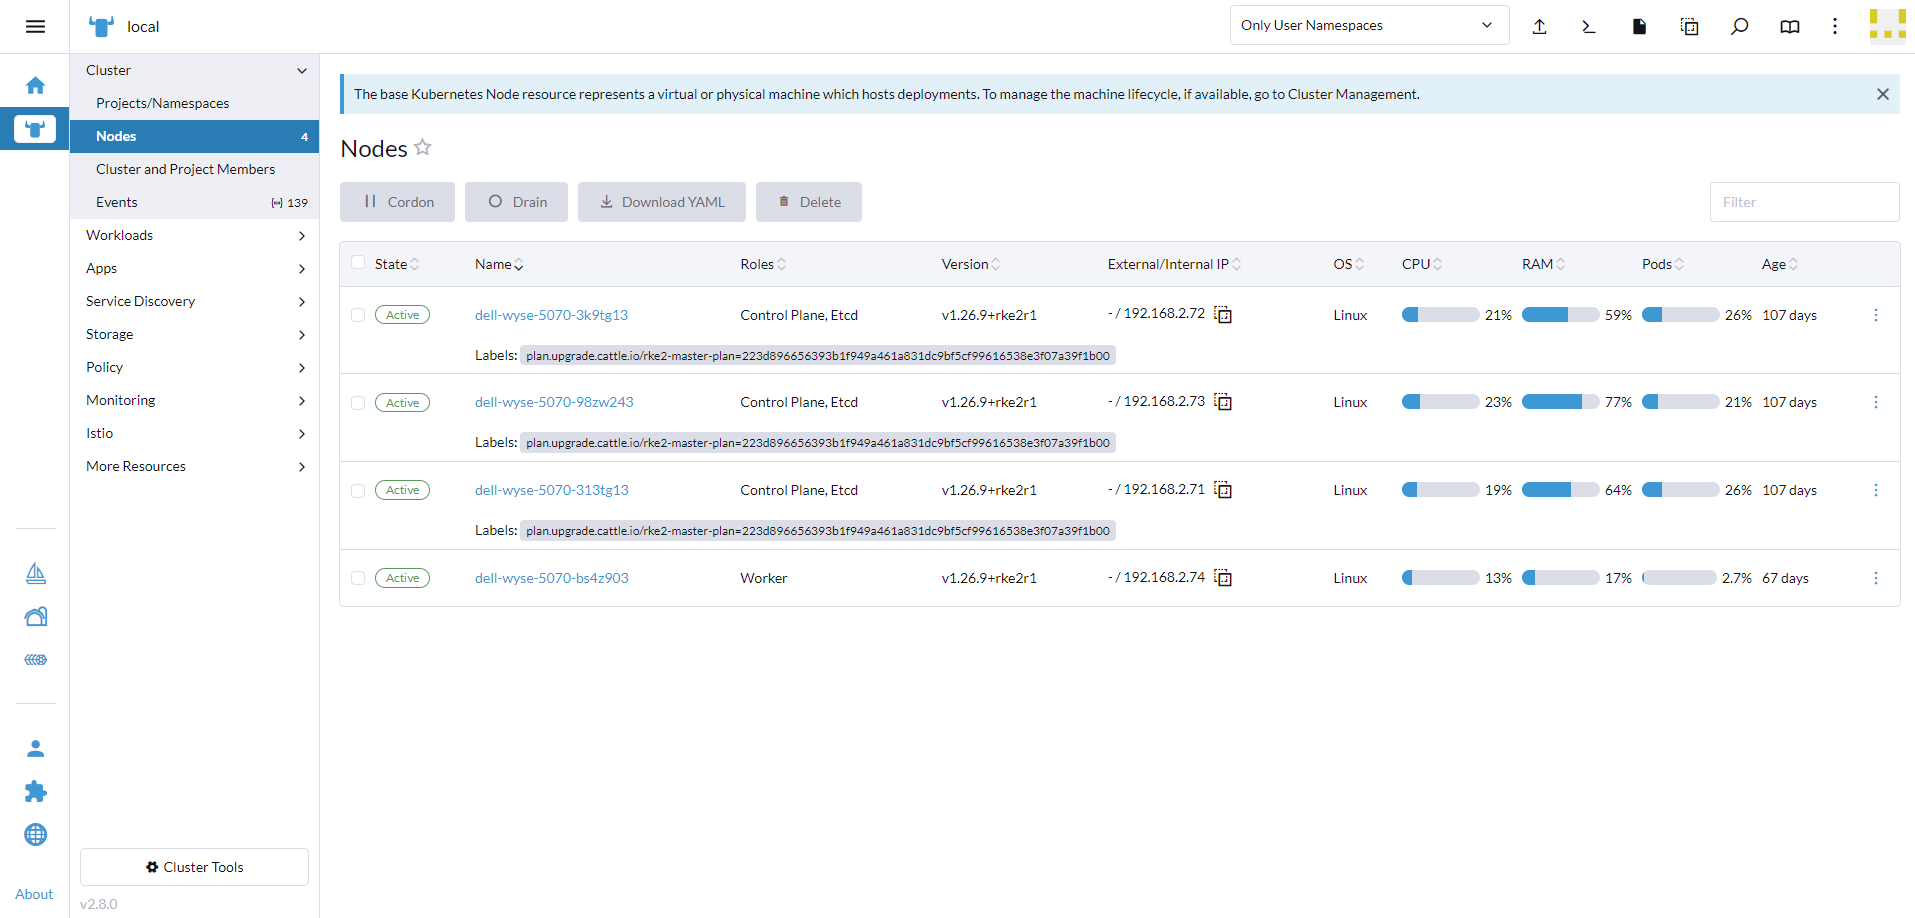
Task: Click the Import YAML upload icon
Action: pyautogui.click(x=1539, y=27)
